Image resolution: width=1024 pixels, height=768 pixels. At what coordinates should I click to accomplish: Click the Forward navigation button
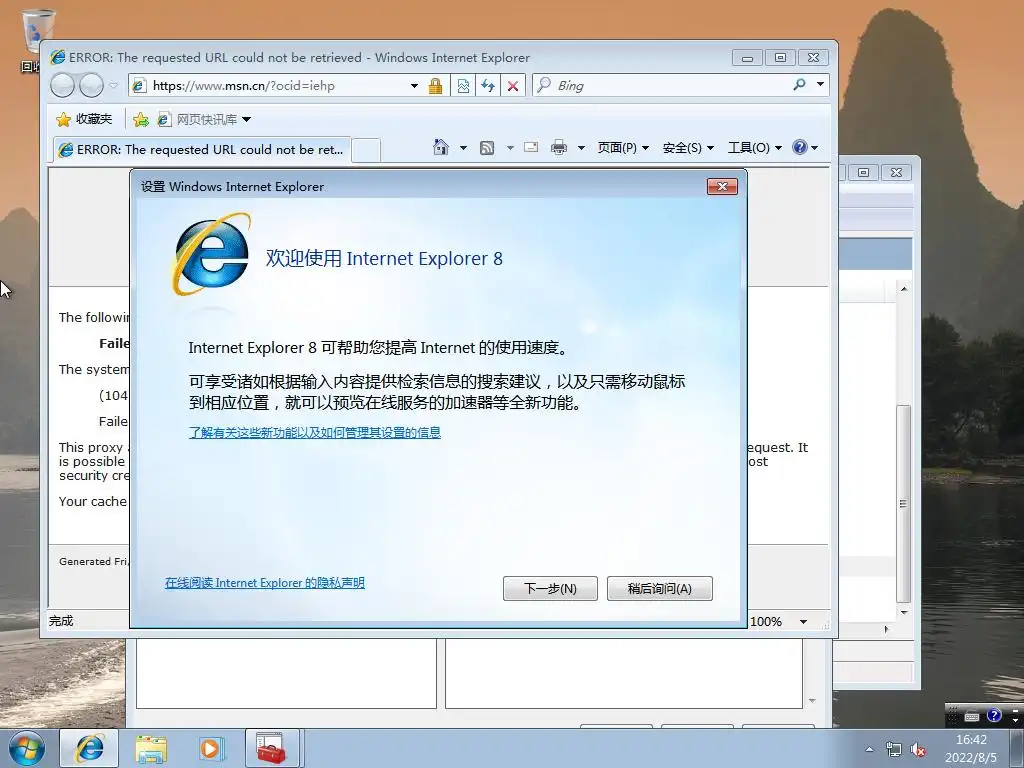coord(91,86)
